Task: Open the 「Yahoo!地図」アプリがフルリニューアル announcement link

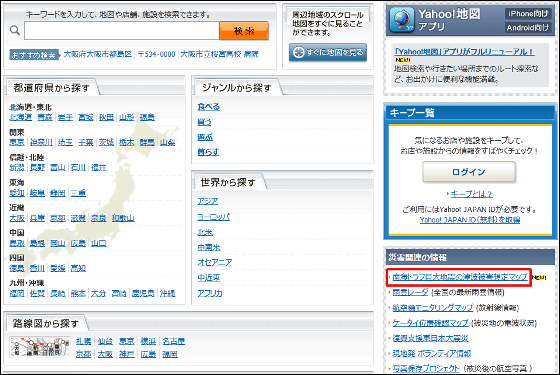Action: coord(464,51)
